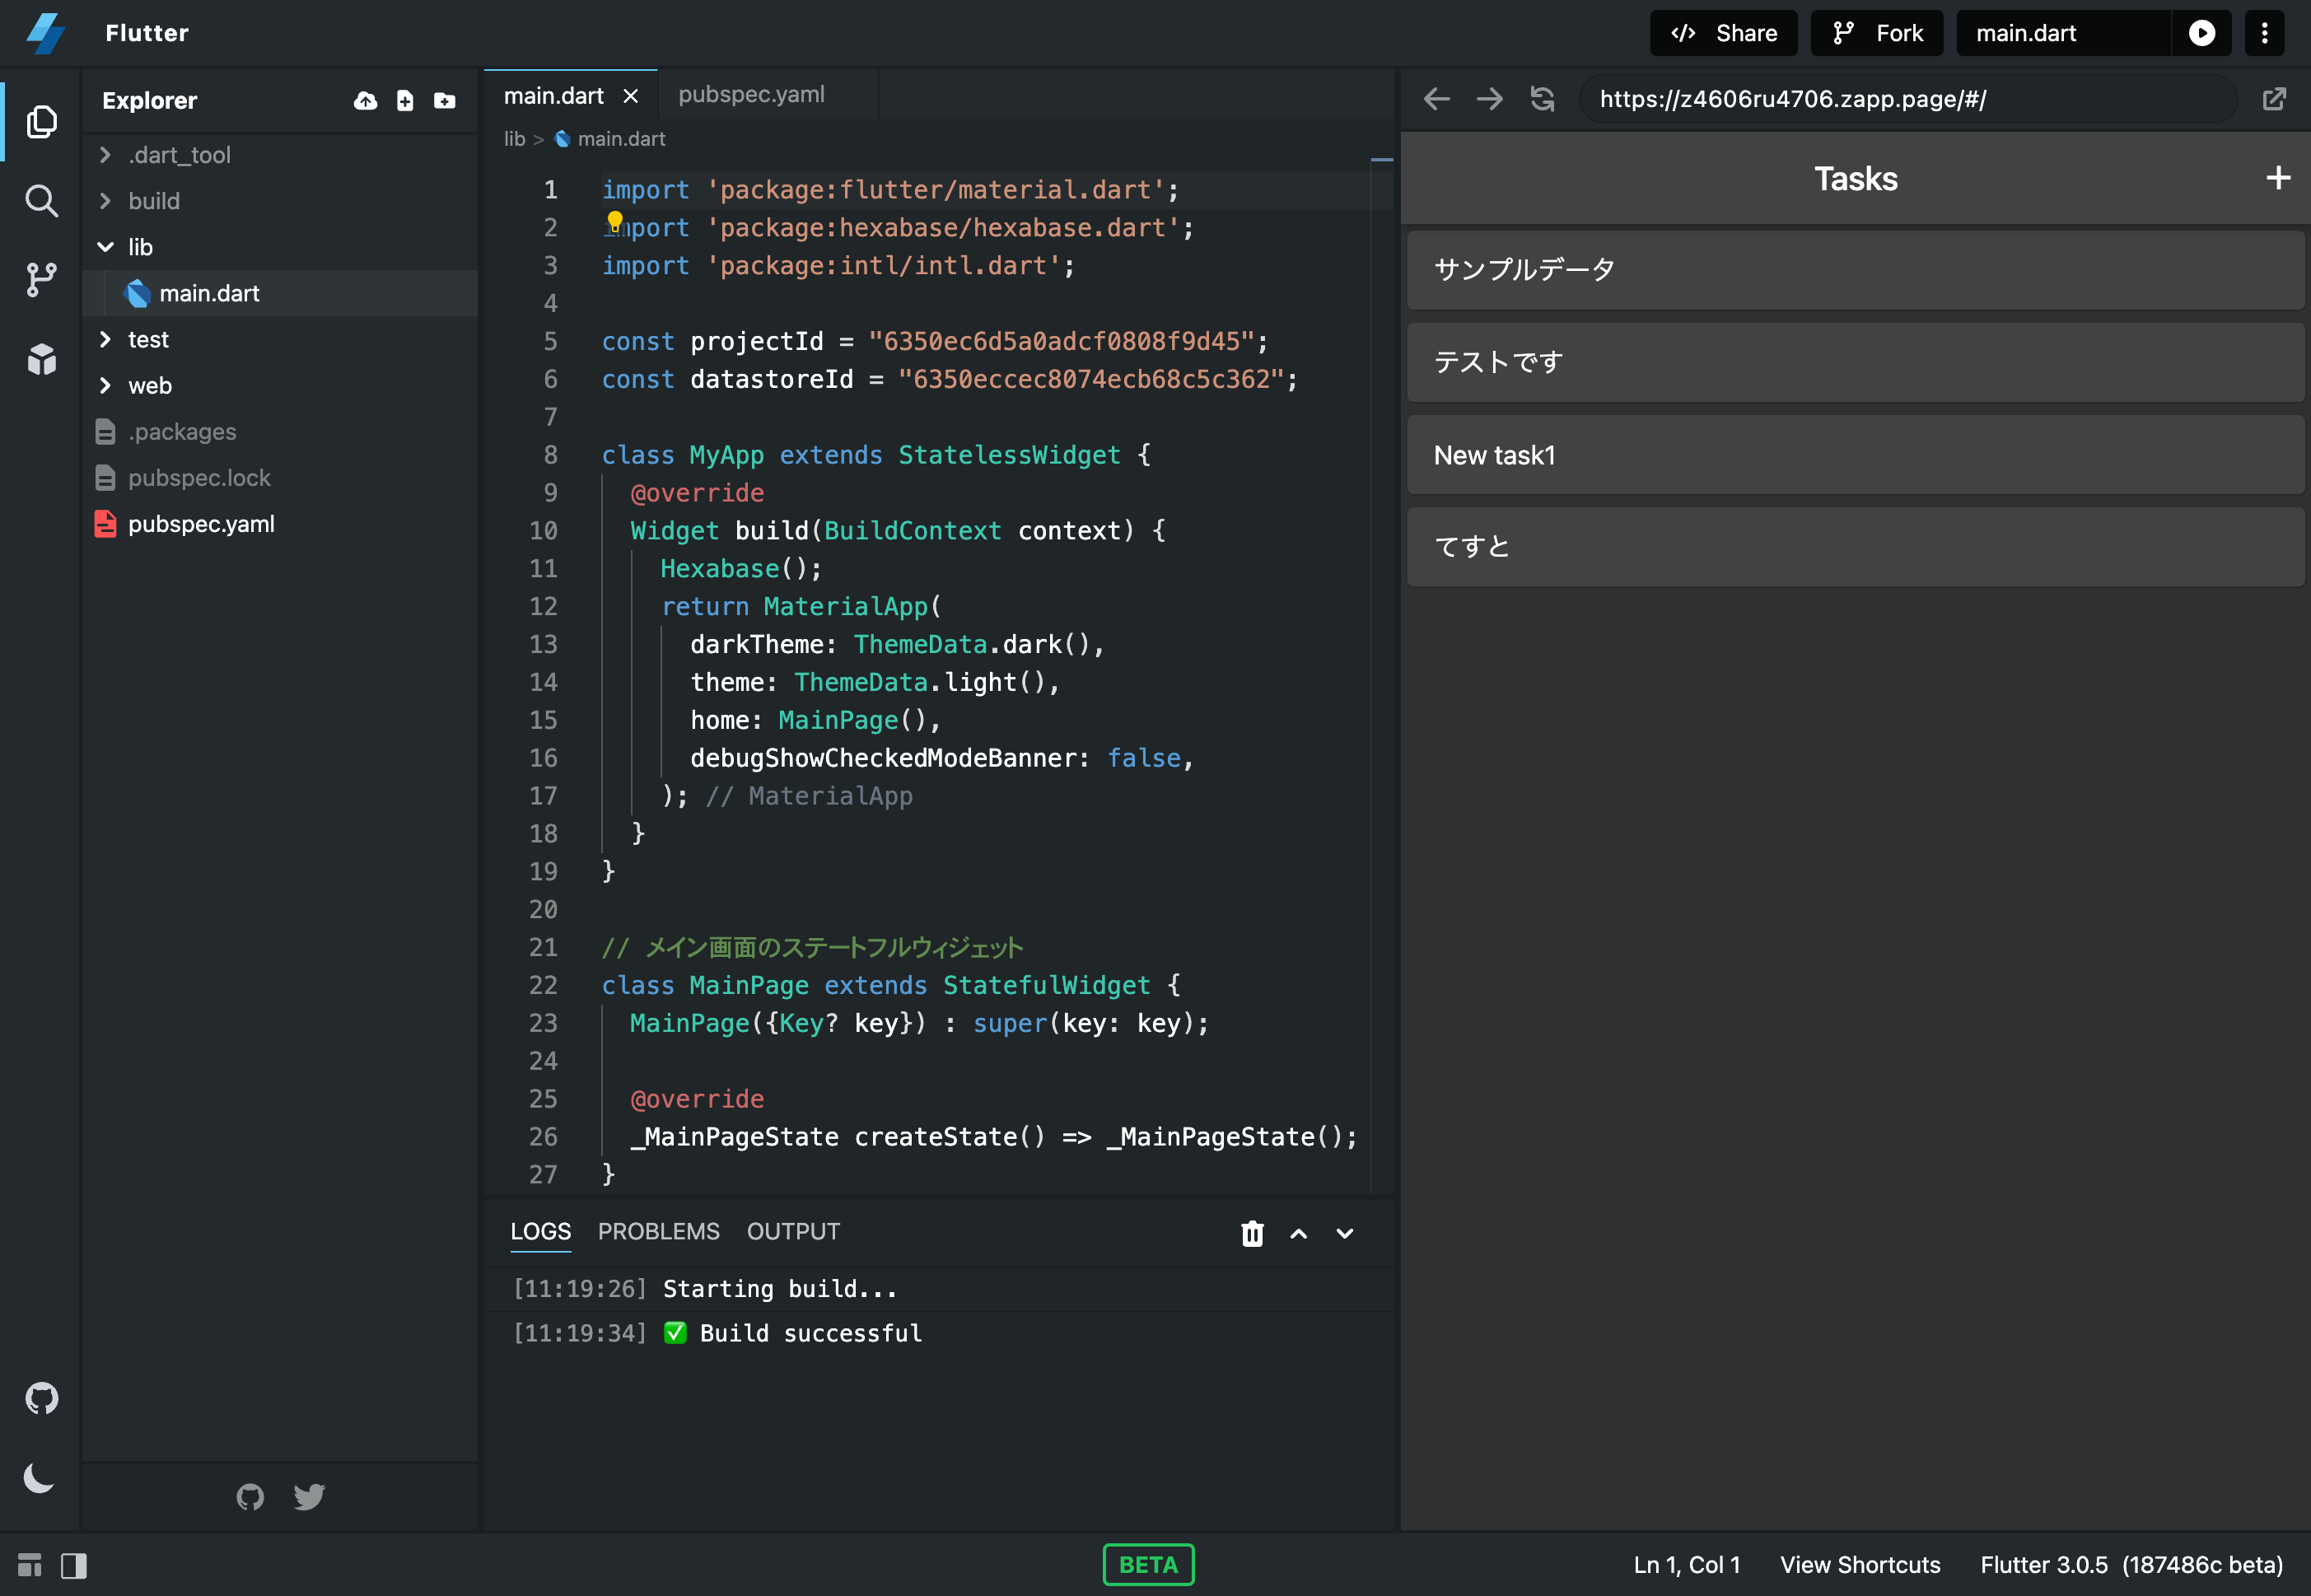Open preview in new window icon

[2274, 99]
